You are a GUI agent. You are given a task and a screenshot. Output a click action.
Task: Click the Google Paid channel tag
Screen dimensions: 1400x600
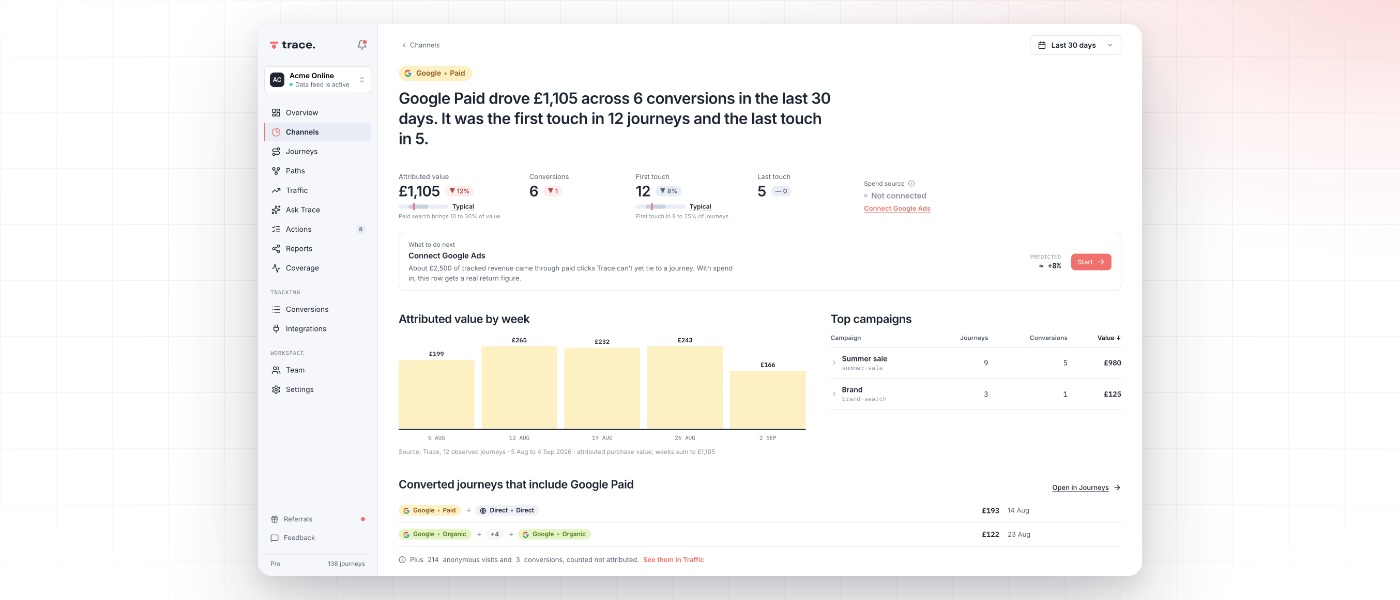[435, 73]
